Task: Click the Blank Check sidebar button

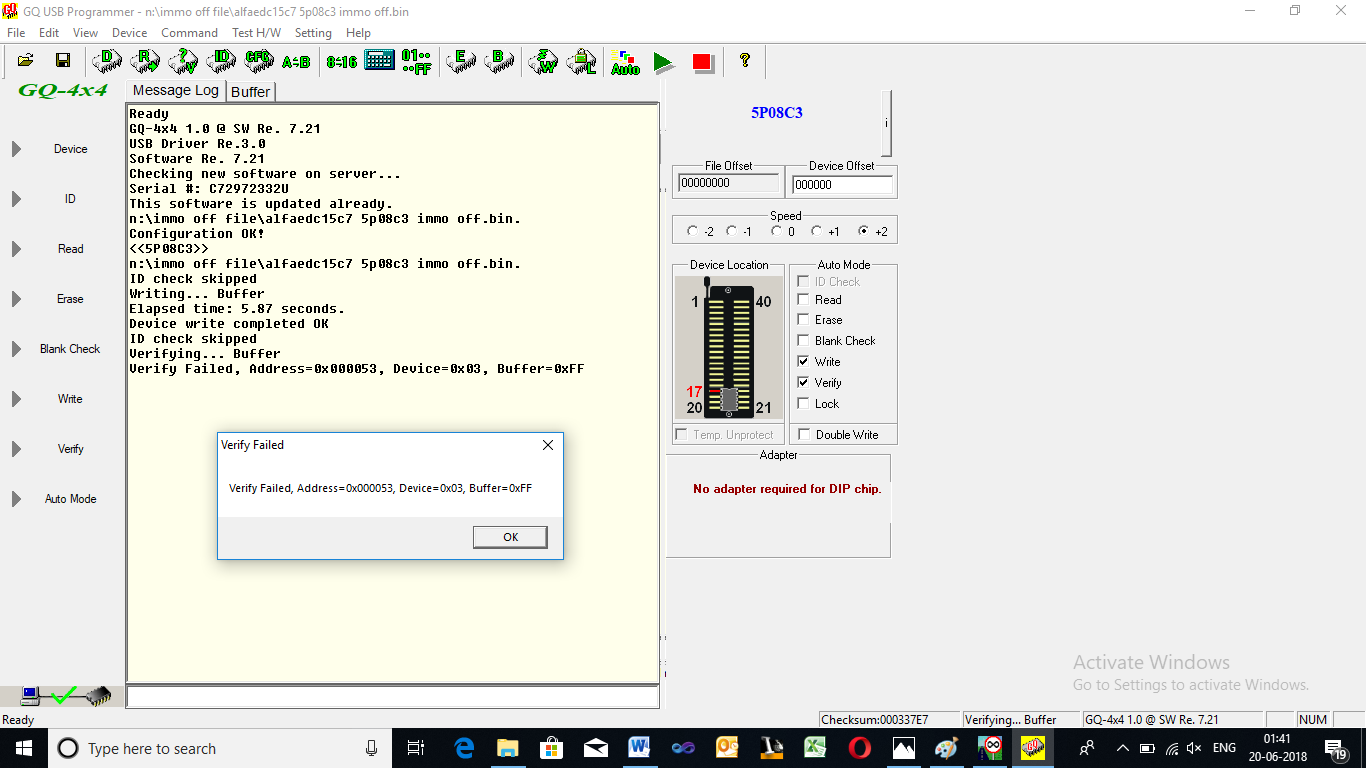Action: pyautogui.click(x=70, y=349)
